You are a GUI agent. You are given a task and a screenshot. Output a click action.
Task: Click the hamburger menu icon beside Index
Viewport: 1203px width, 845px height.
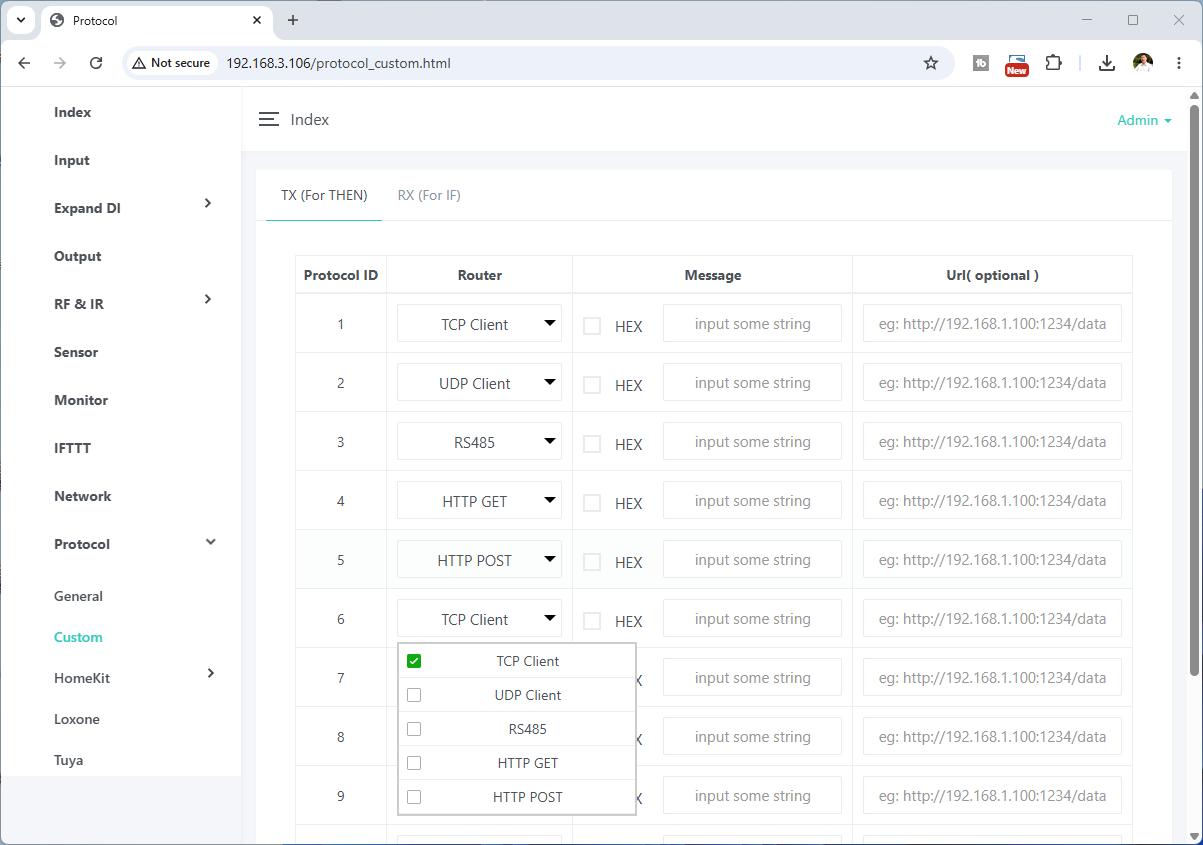pyautogui.click(x=268, y=120)
